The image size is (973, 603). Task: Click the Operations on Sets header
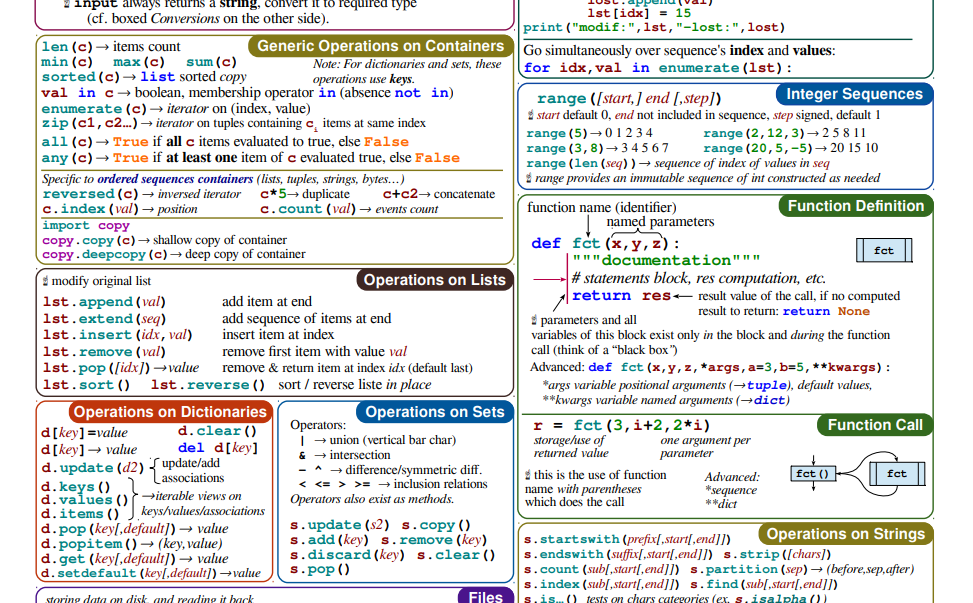pyautogui.click(x=434, y=411)
